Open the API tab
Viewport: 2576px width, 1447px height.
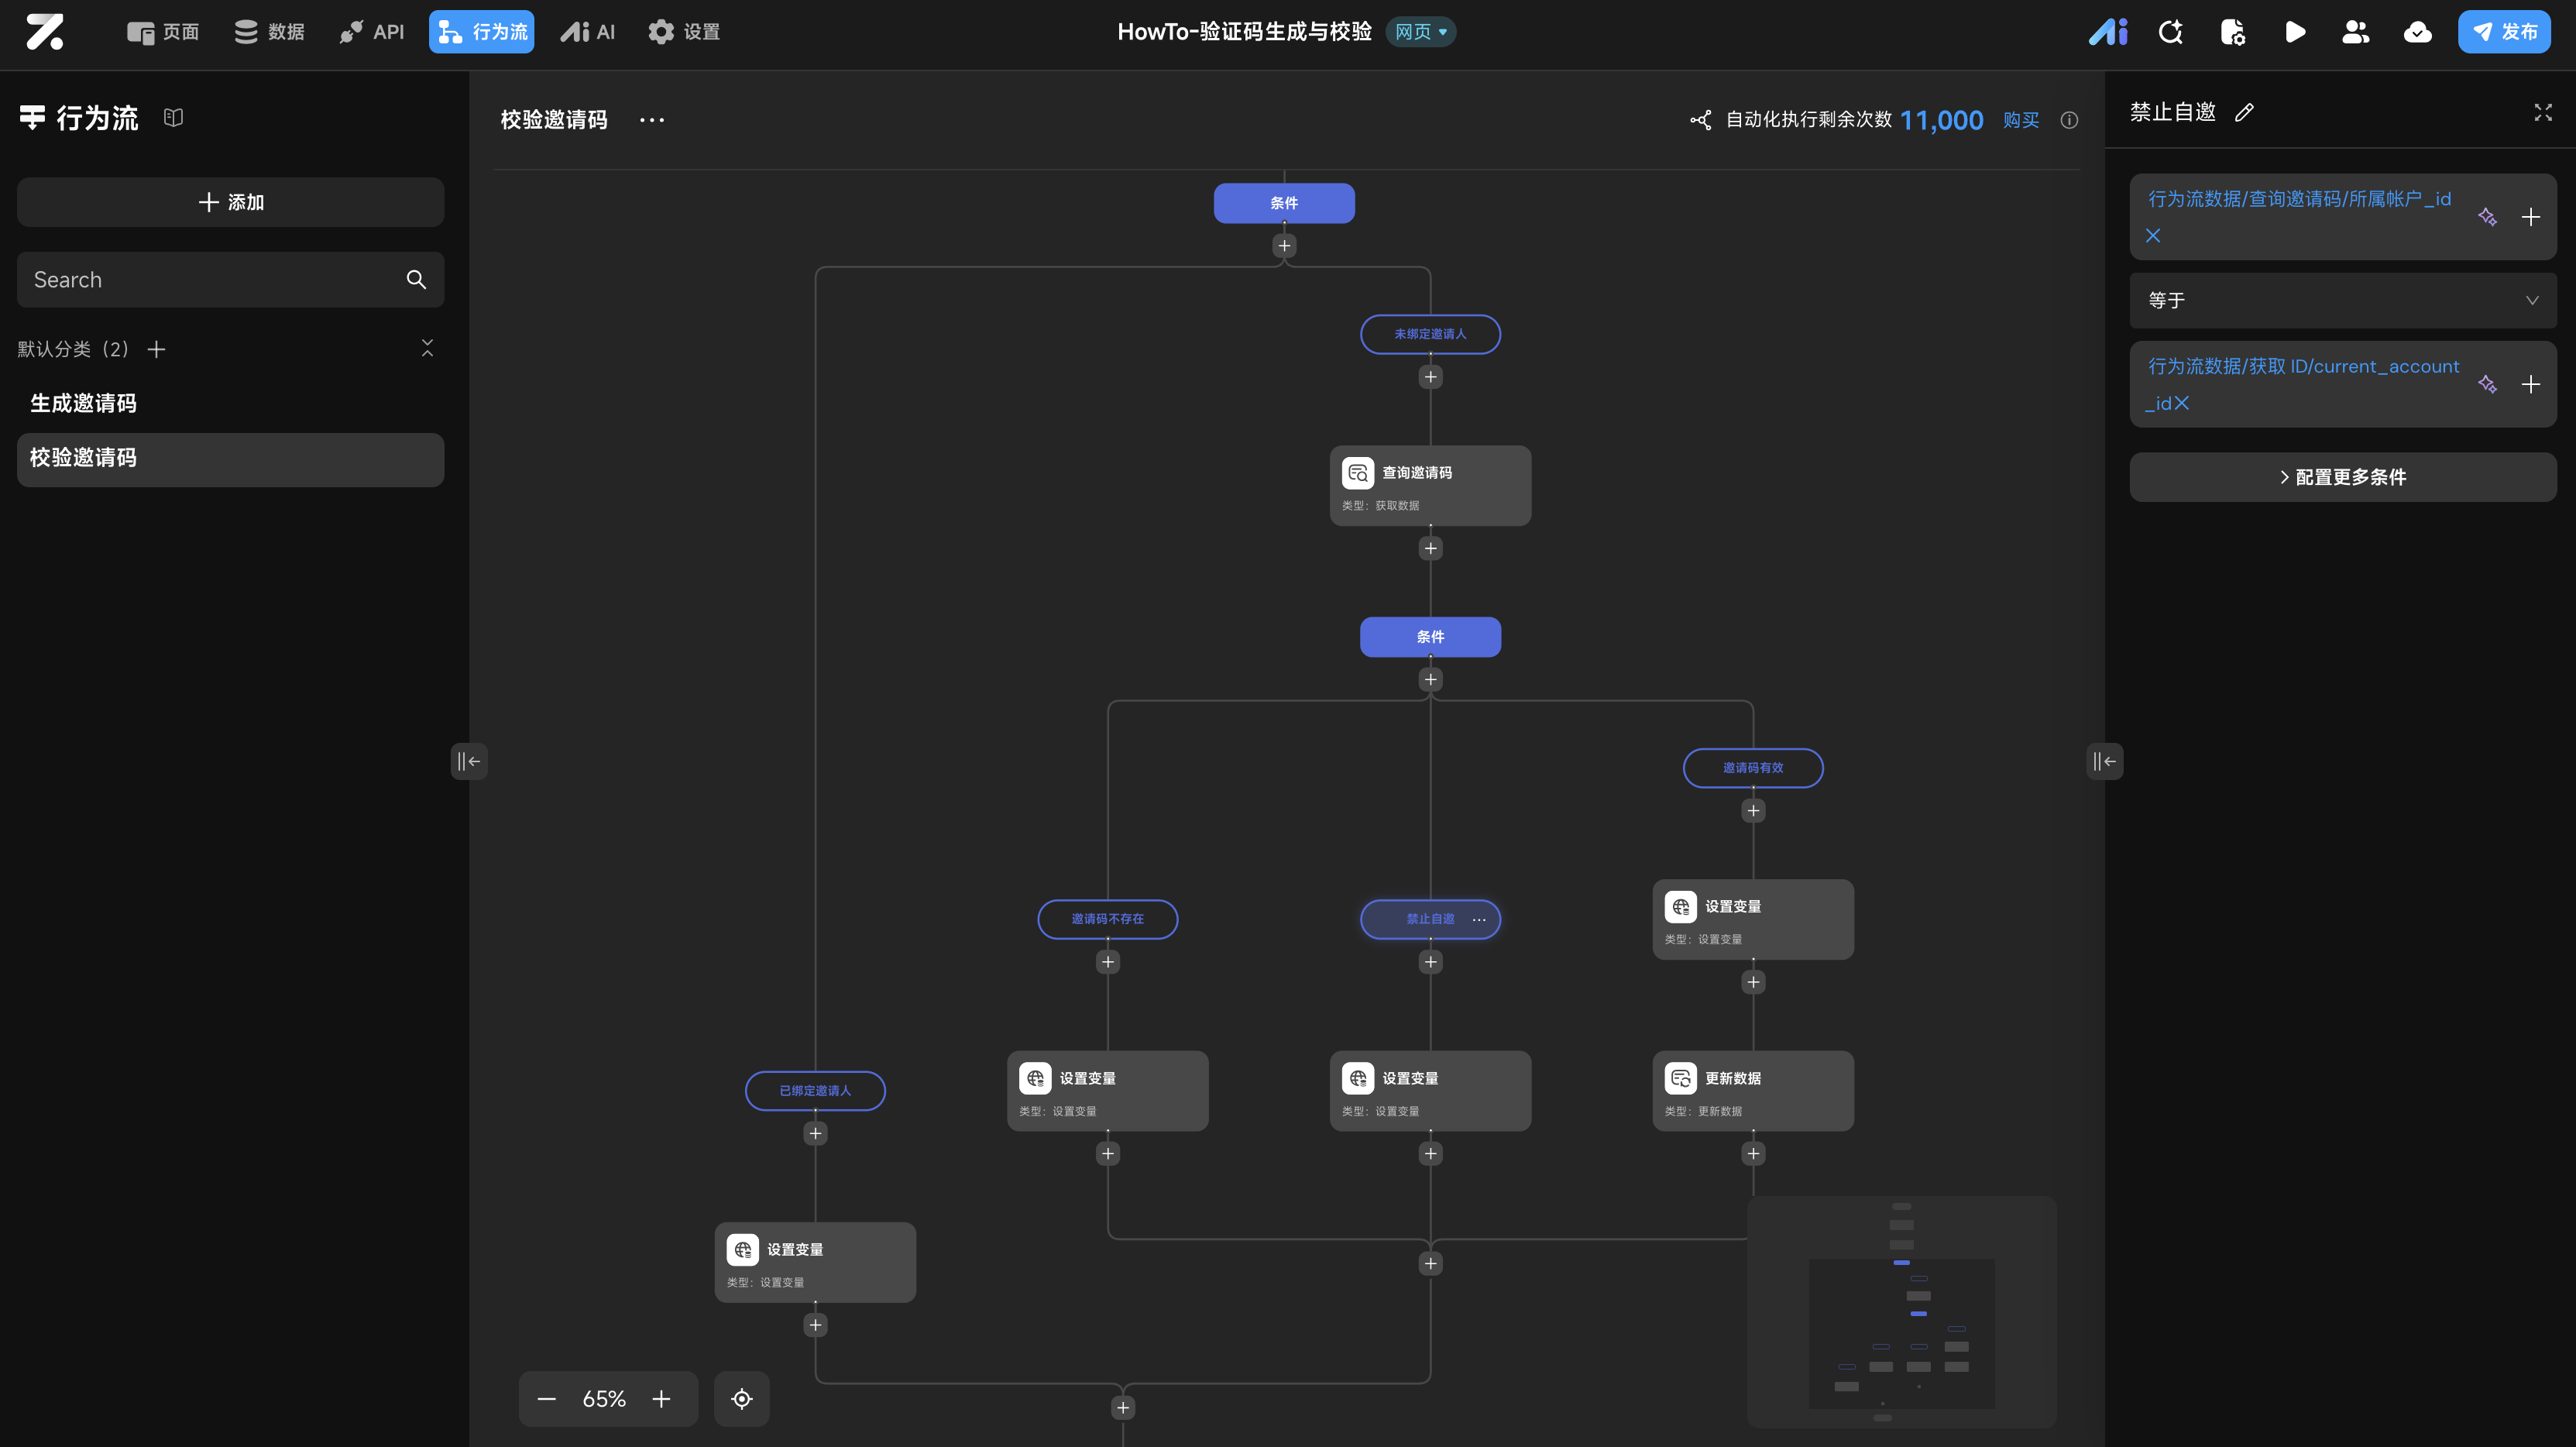click(372, 32)
